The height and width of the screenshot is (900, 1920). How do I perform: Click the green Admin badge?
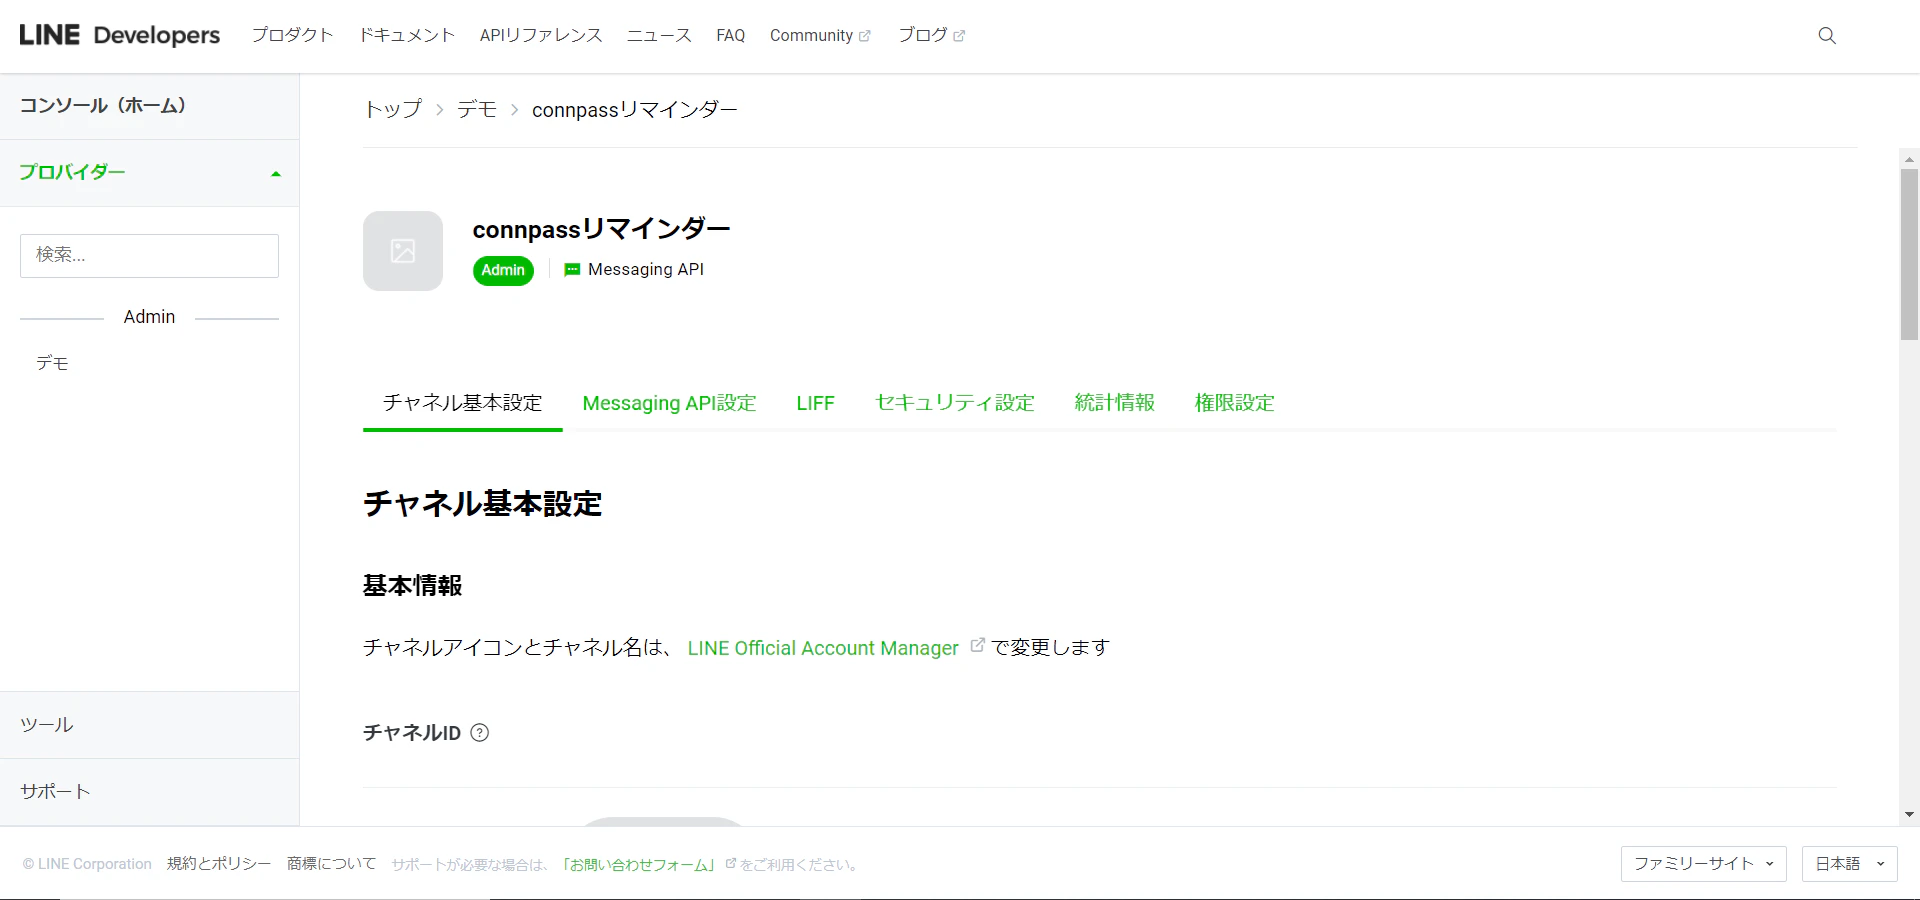[503, 270]
